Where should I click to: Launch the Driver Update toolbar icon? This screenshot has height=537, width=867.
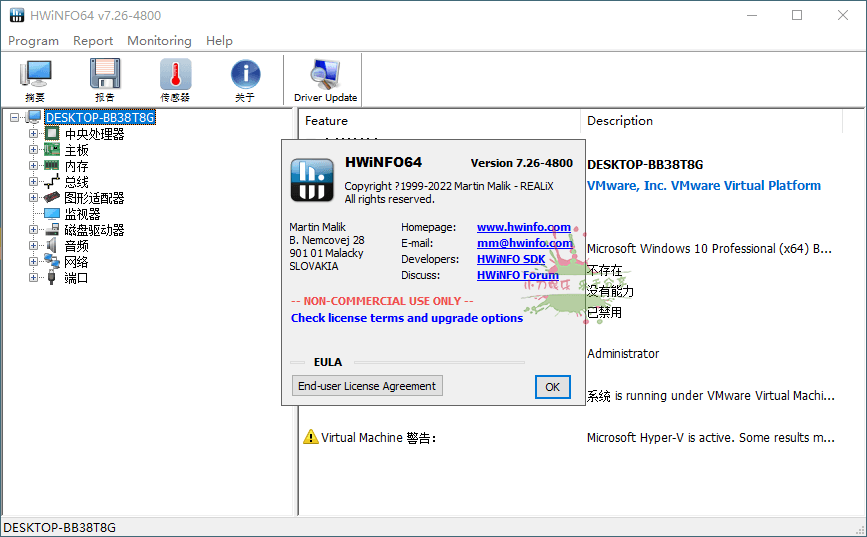[325, 80]
